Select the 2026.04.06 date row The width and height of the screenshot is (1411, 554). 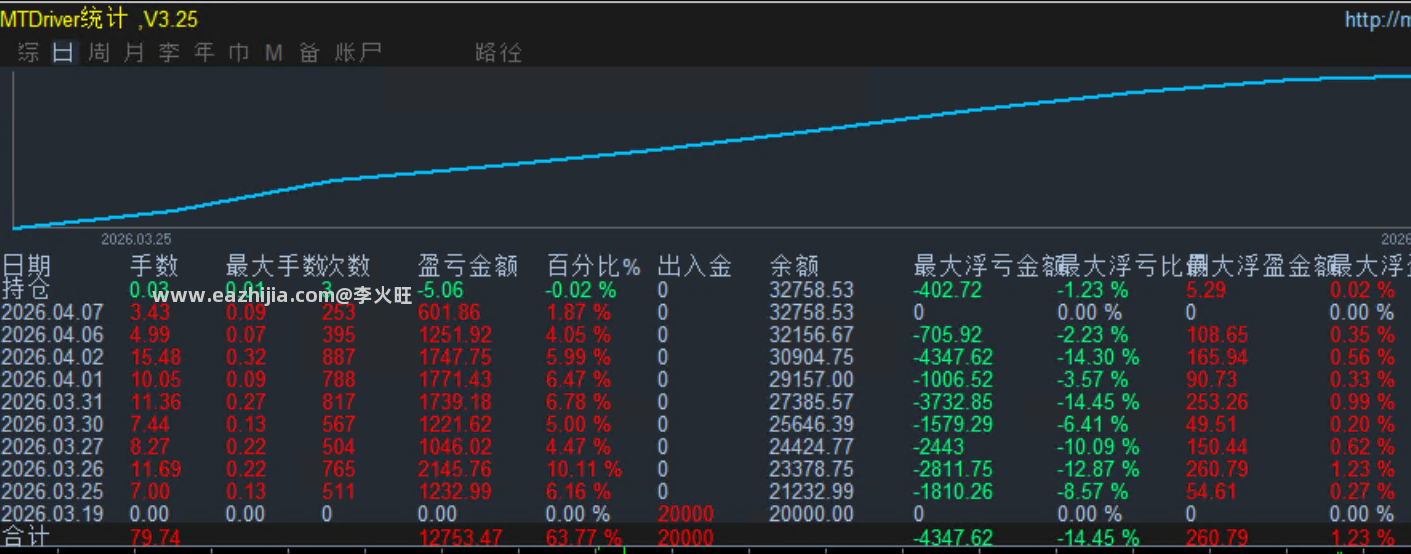point(52,334)
